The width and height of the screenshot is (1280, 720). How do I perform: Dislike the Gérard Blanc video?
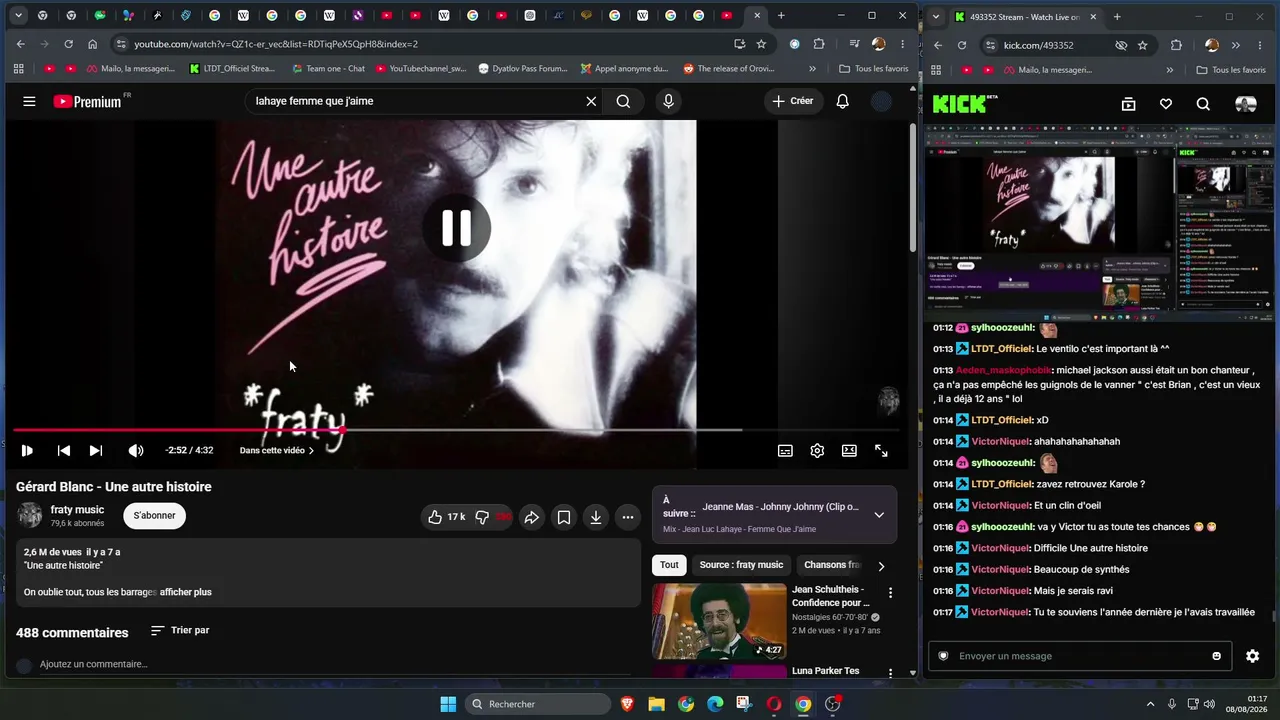coord(492,517)
